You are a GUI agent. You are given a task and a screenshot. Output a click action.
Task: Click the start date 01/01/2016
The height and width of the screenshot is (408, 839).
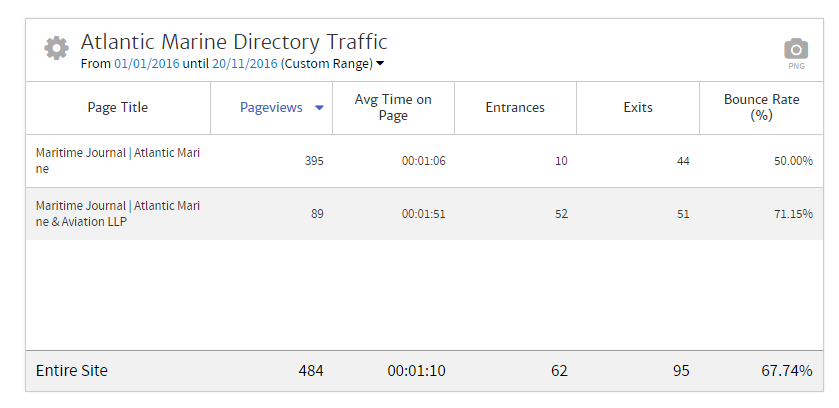tap(147, 64)
